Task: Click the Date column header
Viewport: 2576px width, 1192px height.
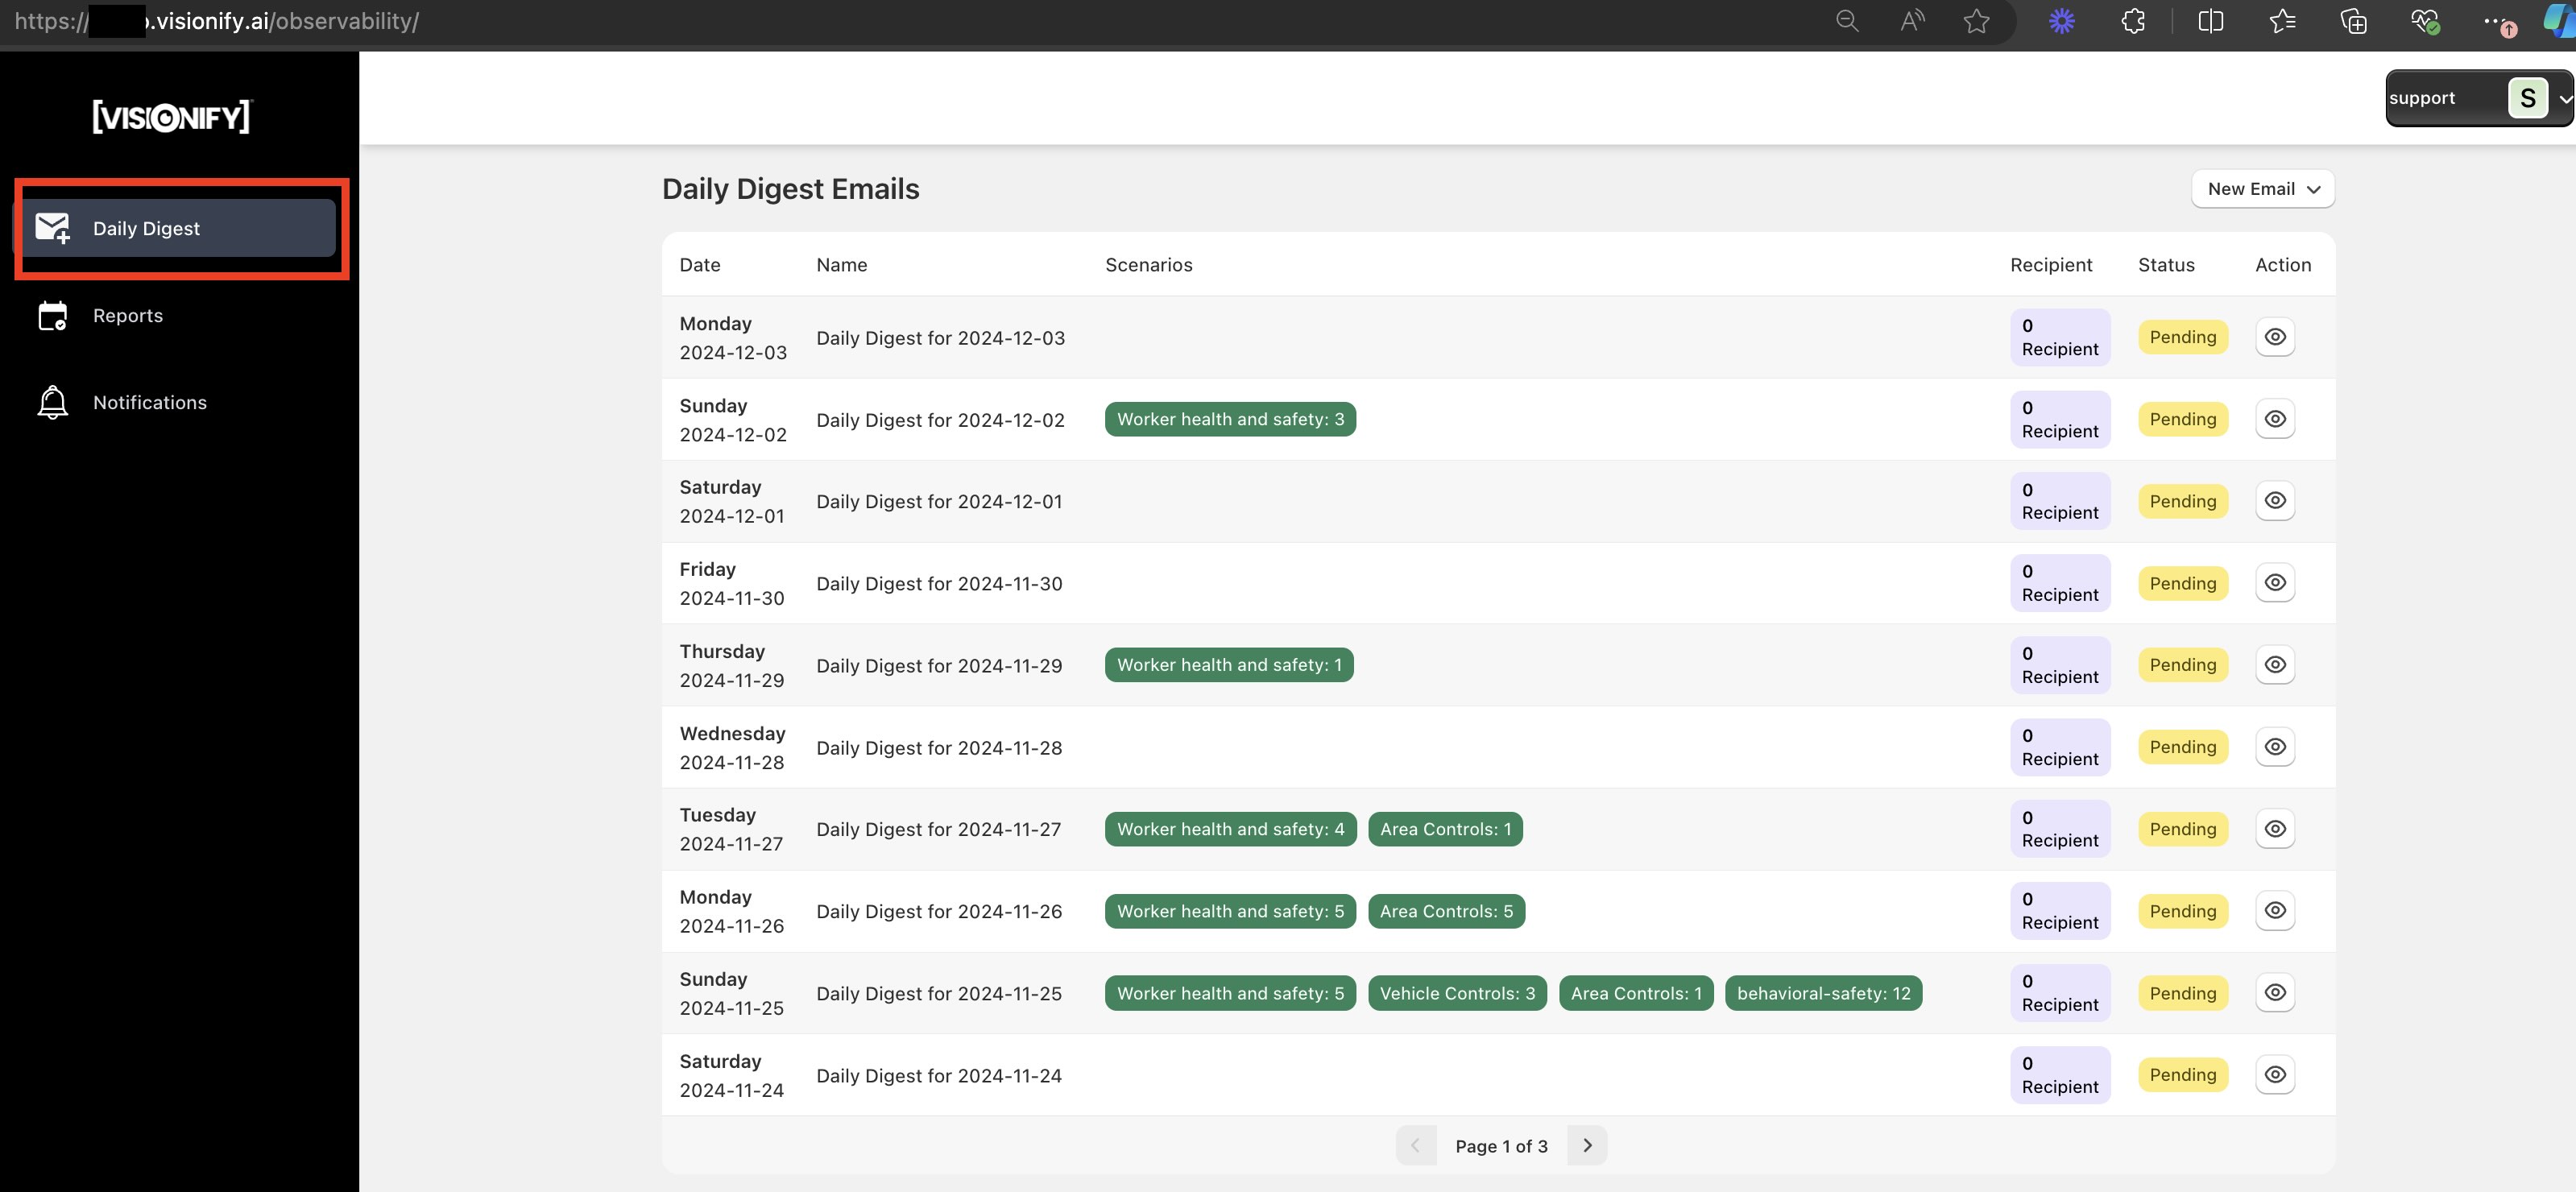Action: coord(700,265)
